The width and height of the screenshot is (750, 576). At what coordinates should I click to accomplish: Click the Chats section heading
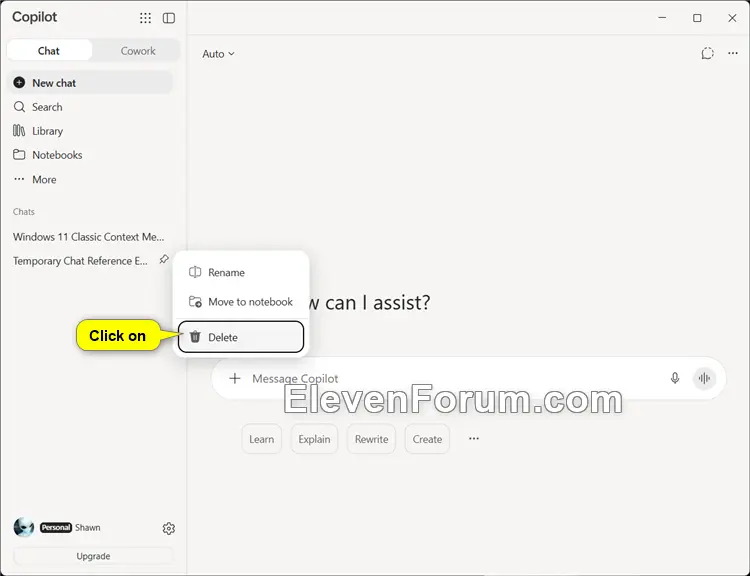coord(24,211)
